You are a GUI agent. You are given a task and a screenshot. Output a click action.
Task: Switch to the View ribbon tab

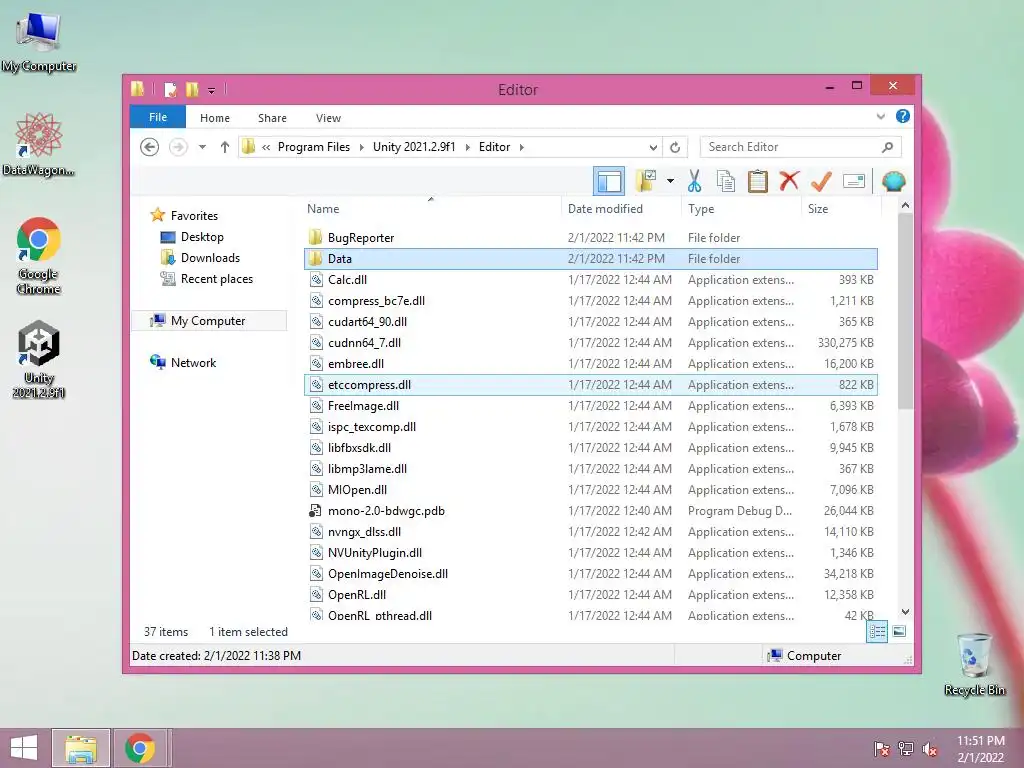pyautogui.click(x=328, y=118)
